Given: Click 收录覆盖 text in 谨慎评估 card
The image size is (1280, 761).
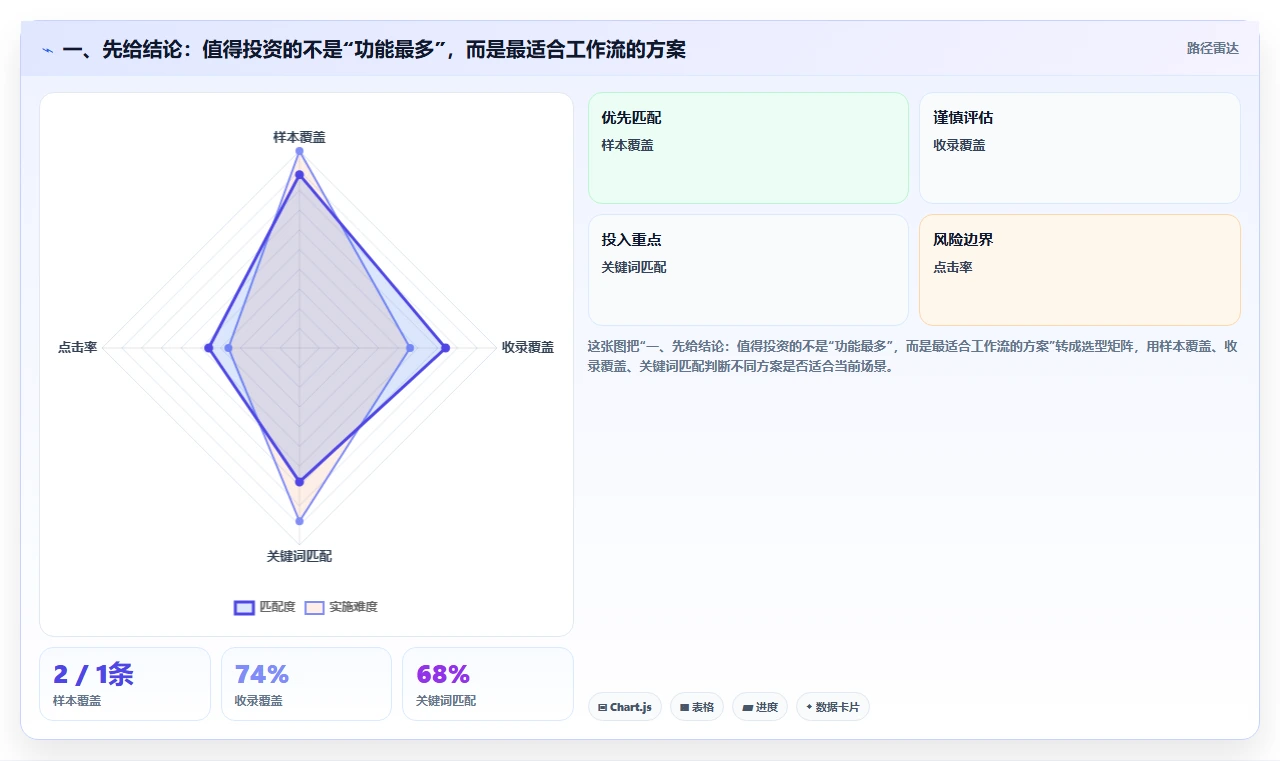Looking at the screenshot, I should 959,145.
